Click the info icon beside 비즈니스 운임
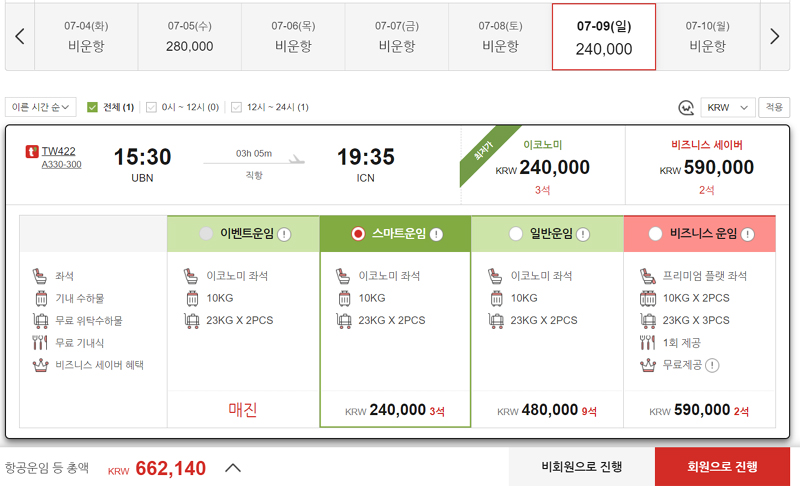The image size is (800, 486). coord(747,235)
